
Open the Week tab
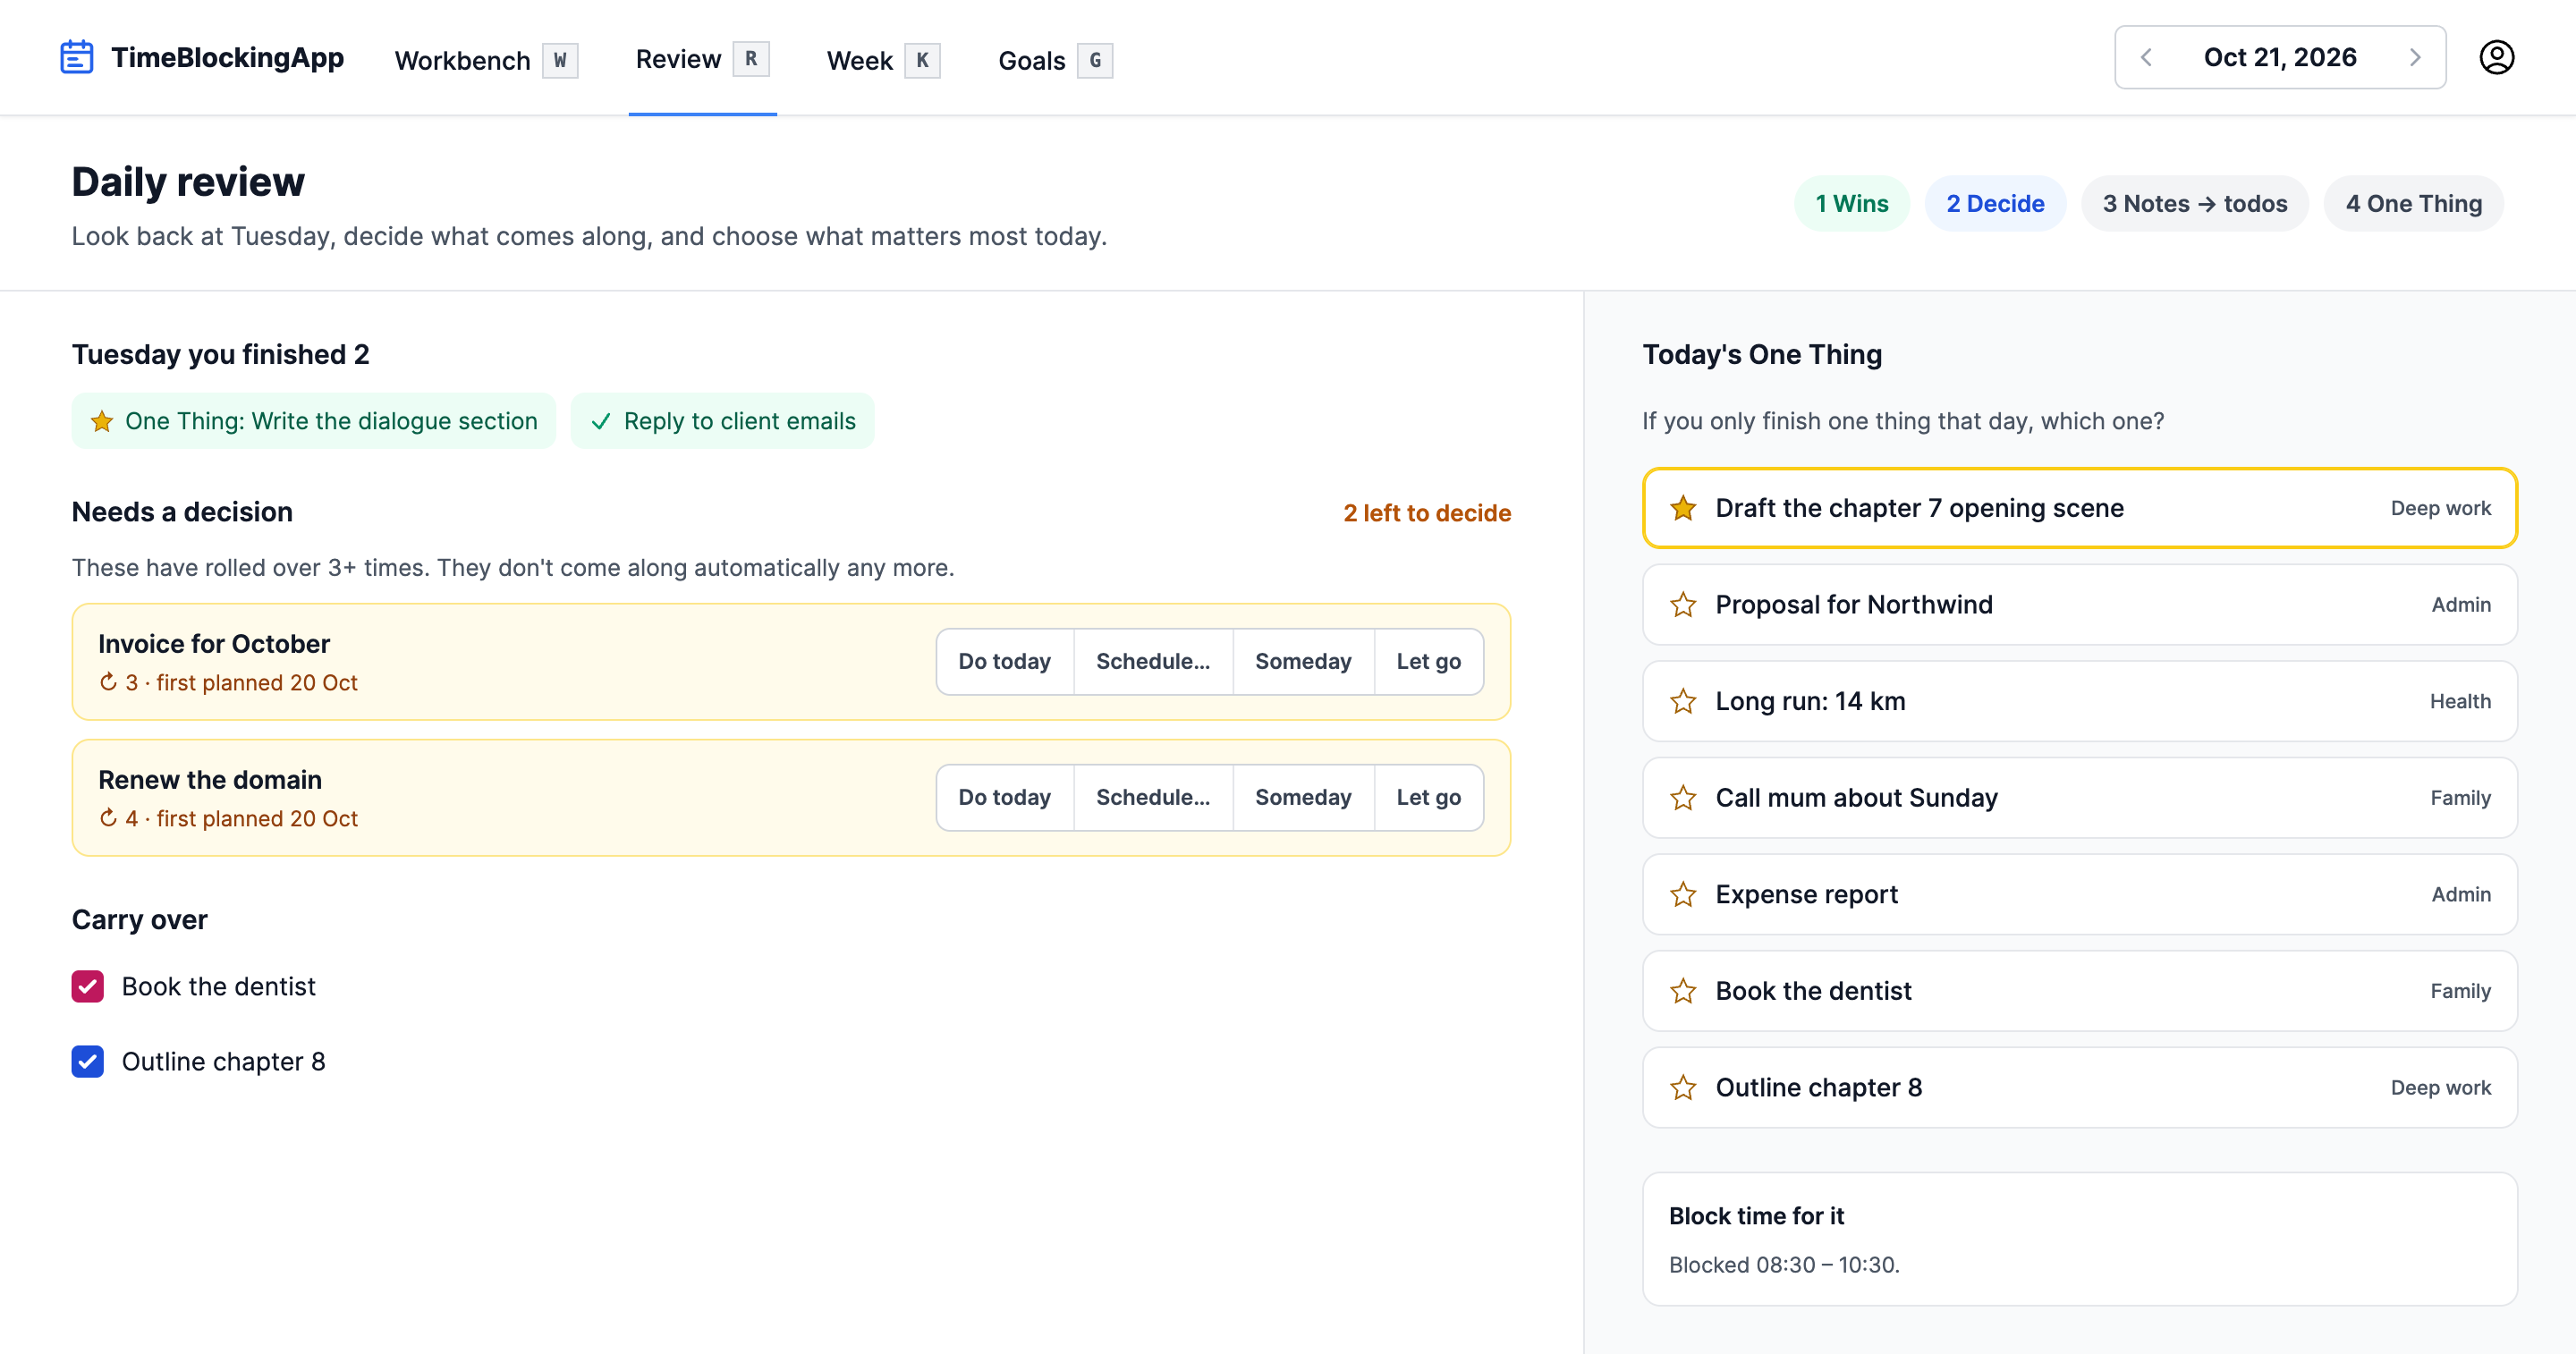(x=883, y=60)
